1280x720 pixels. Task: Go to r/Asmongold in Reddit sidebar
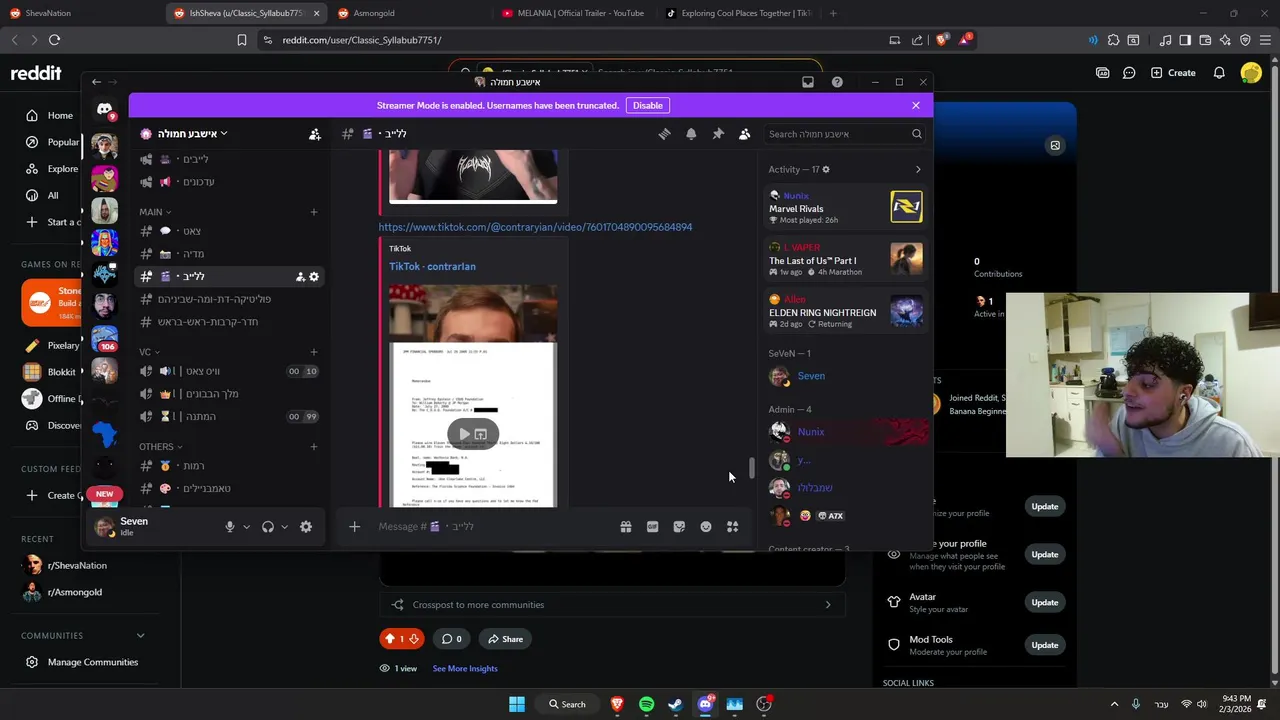pyautogui.click(x=76, y=592)
